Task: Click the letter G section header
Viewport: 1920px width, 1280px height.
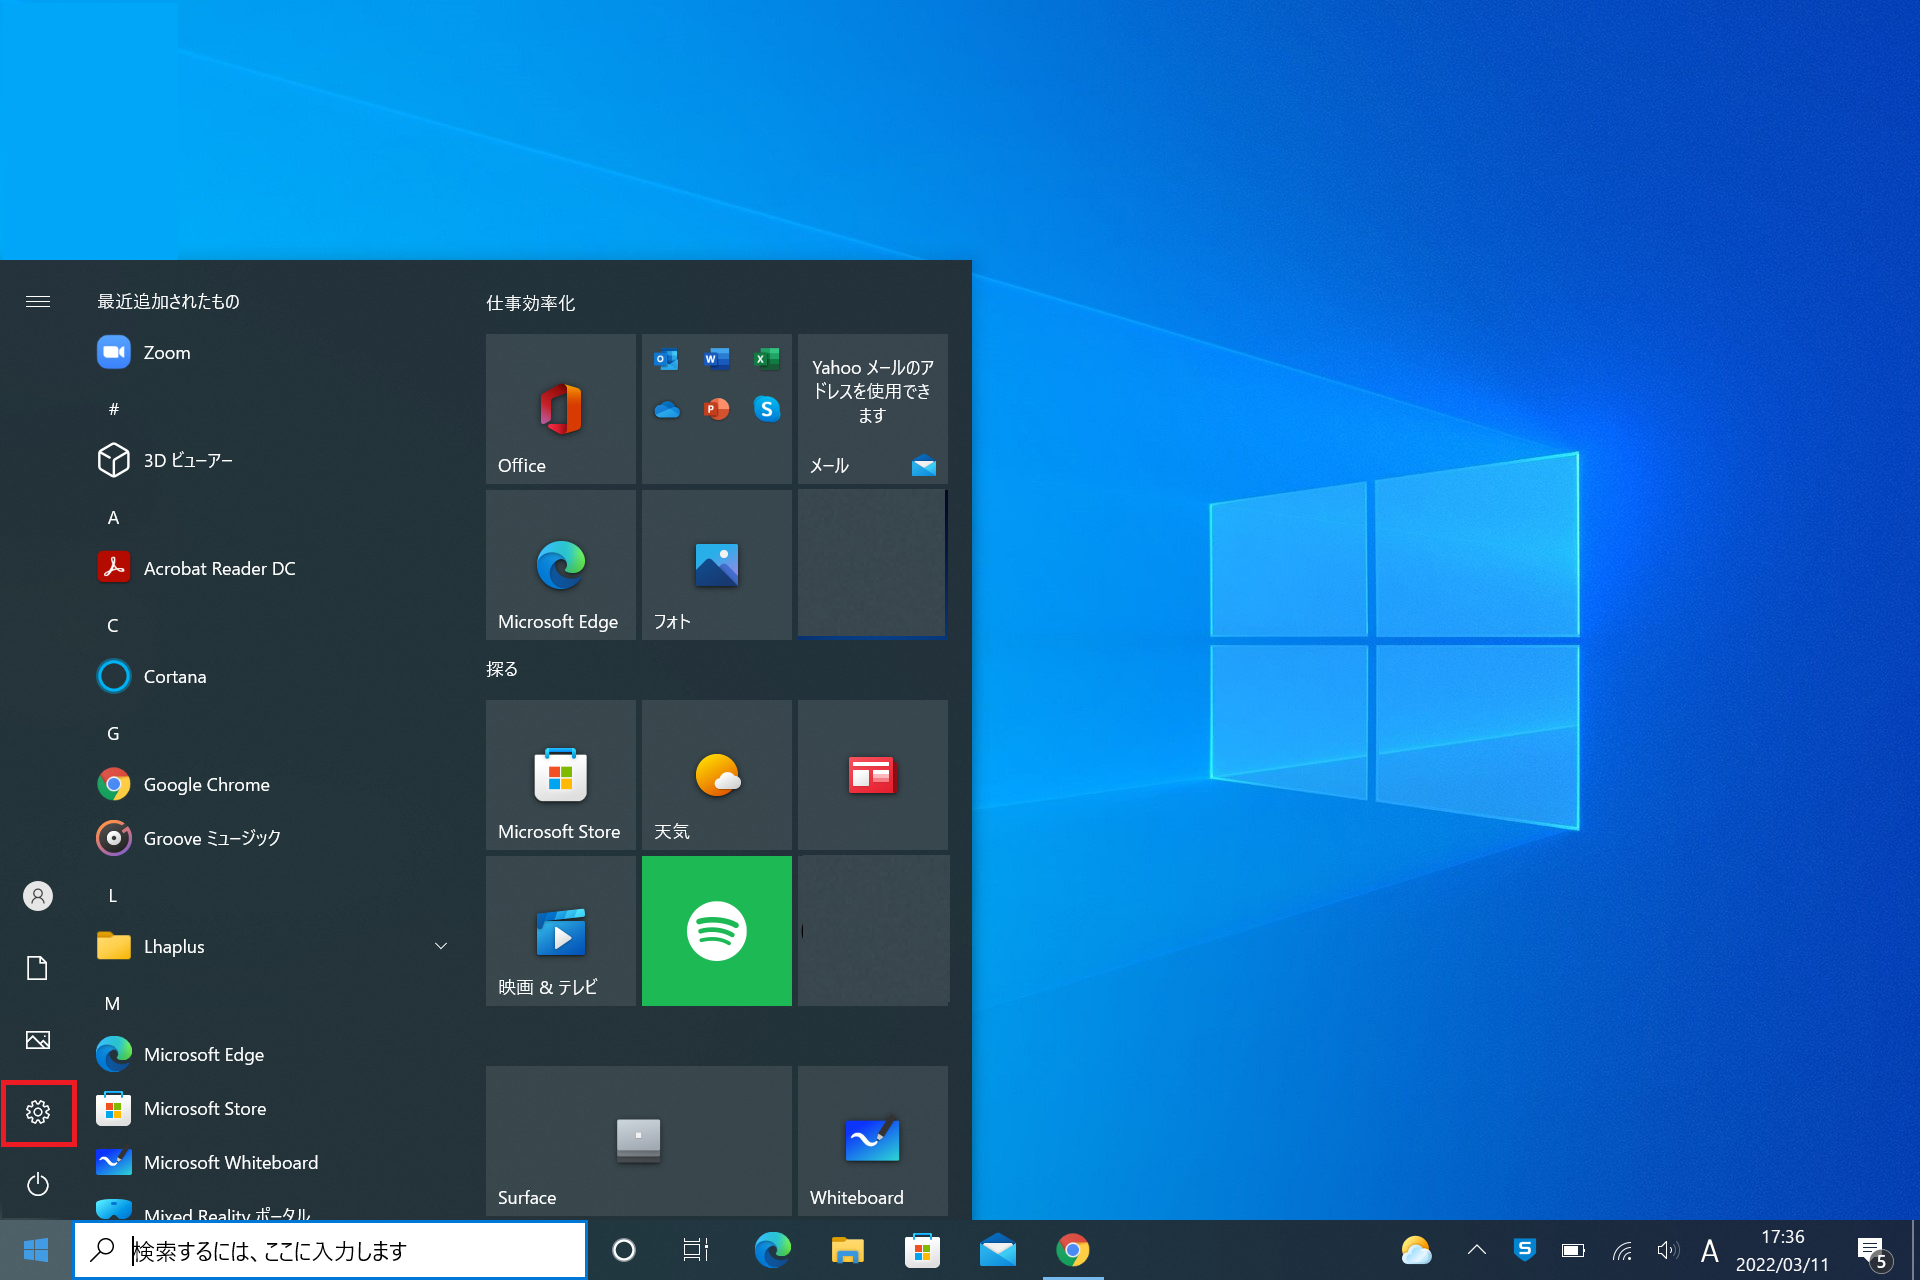Action: (x=113, y=733)
